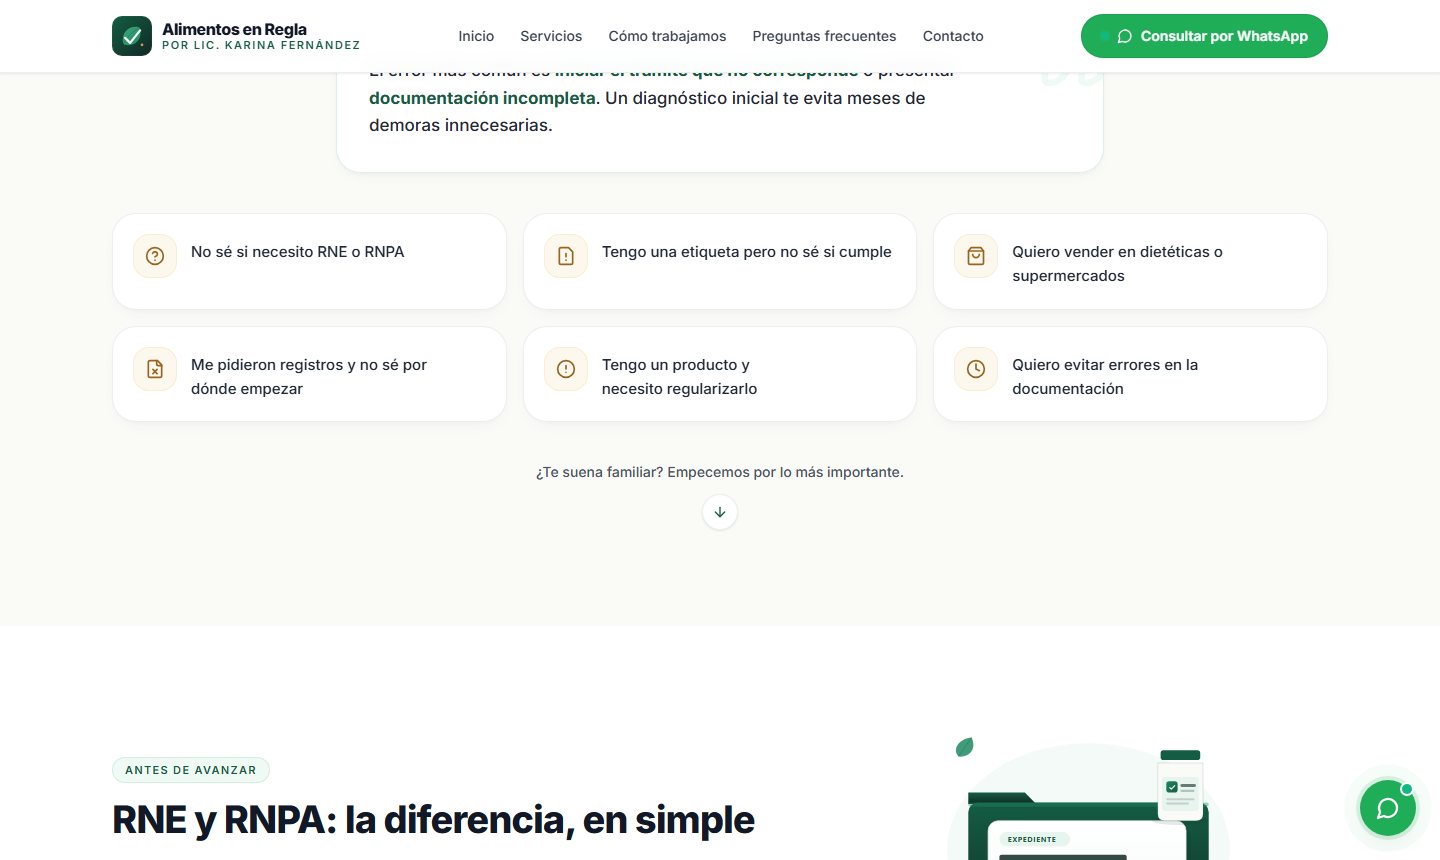Viewport: 1440px width, 860px height.
Task: Click the question mark icon for RNE o RNPA
Action: 155,256
